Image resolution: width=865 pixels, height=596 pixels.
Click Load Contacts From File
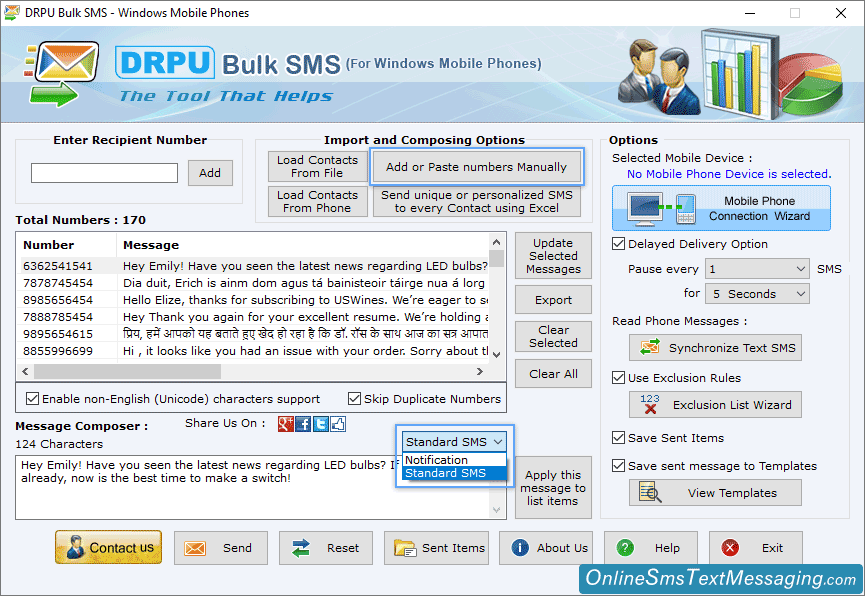click(317, 167)
